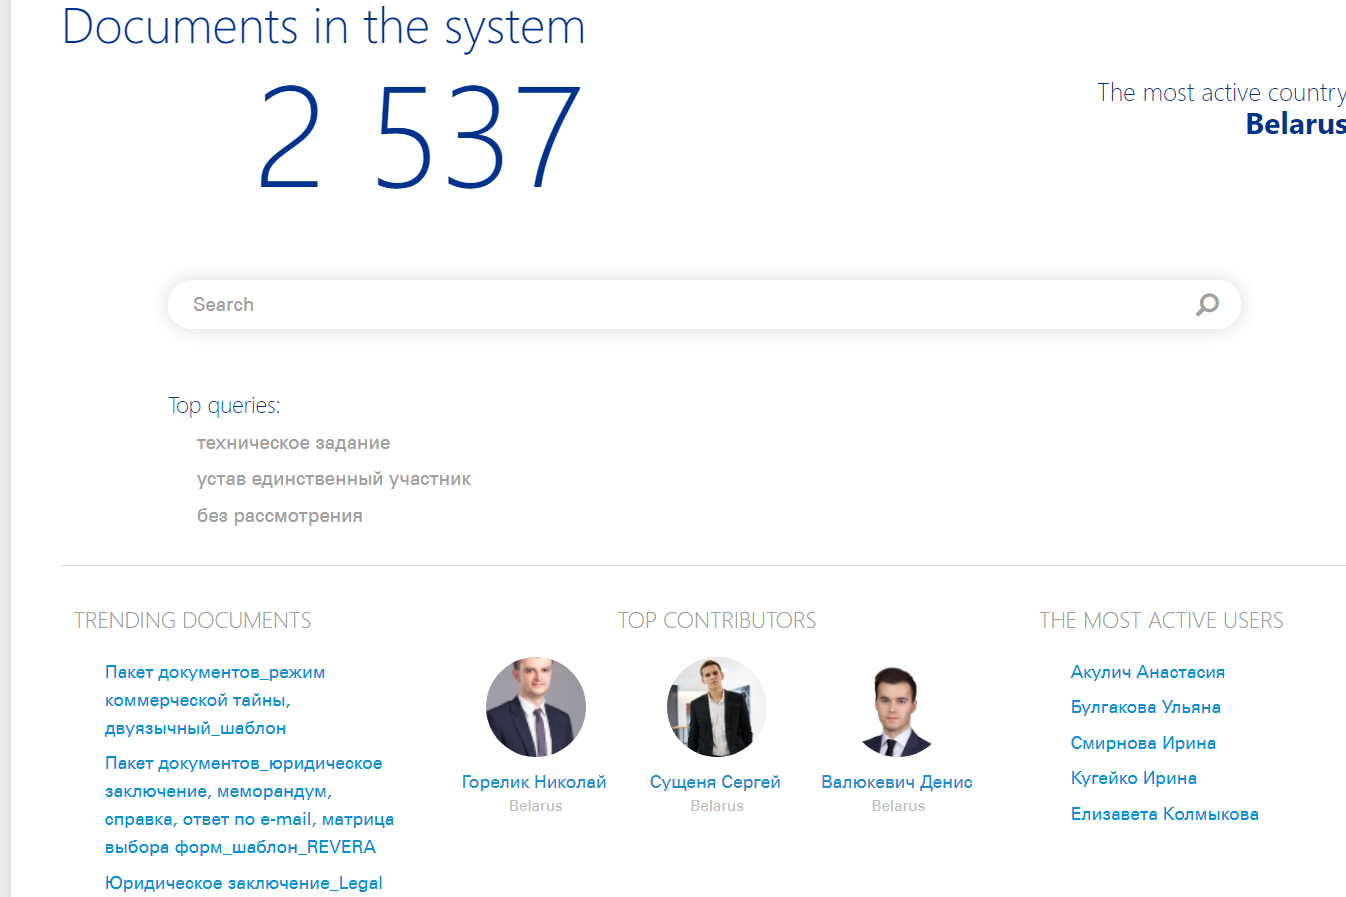Click into the Search input field
Image resolution: width=1346 pixels, height=897 pixels.
coord(680,304)
